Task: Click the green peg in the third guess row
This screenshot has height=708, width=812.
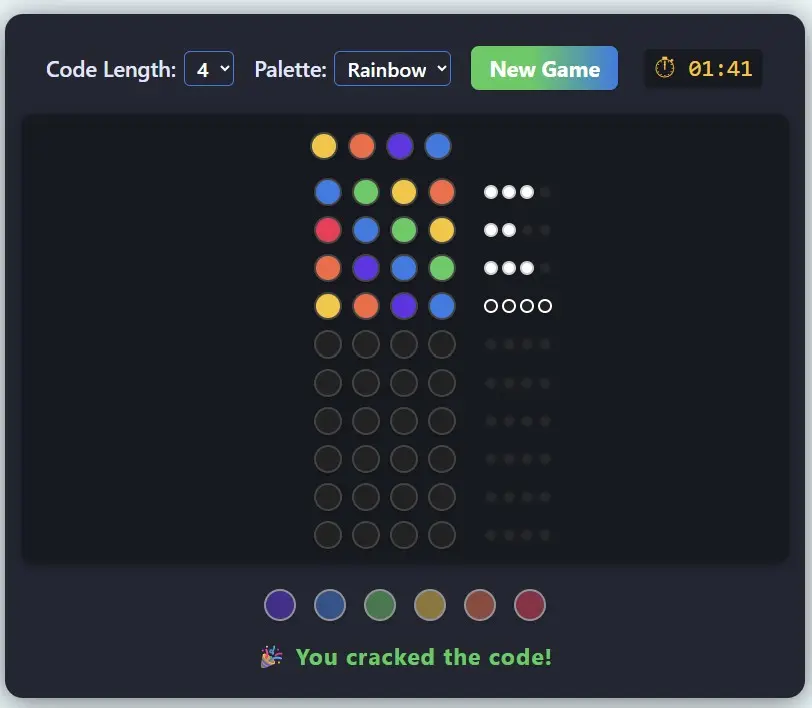Action: click(x=441, y=268)
